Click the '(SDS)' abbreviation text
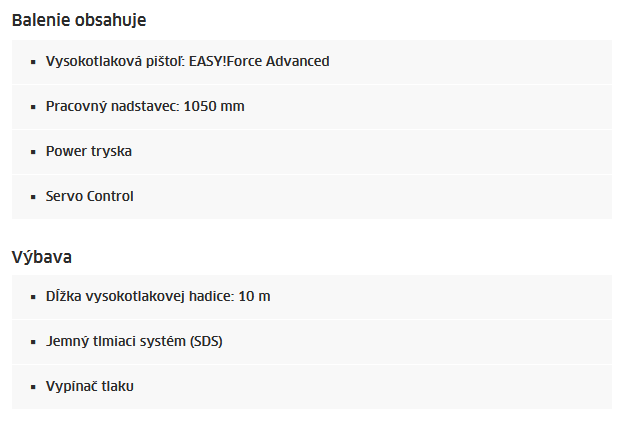The width and height of the screenshot is (628, 426). click(x=206, y=342)
